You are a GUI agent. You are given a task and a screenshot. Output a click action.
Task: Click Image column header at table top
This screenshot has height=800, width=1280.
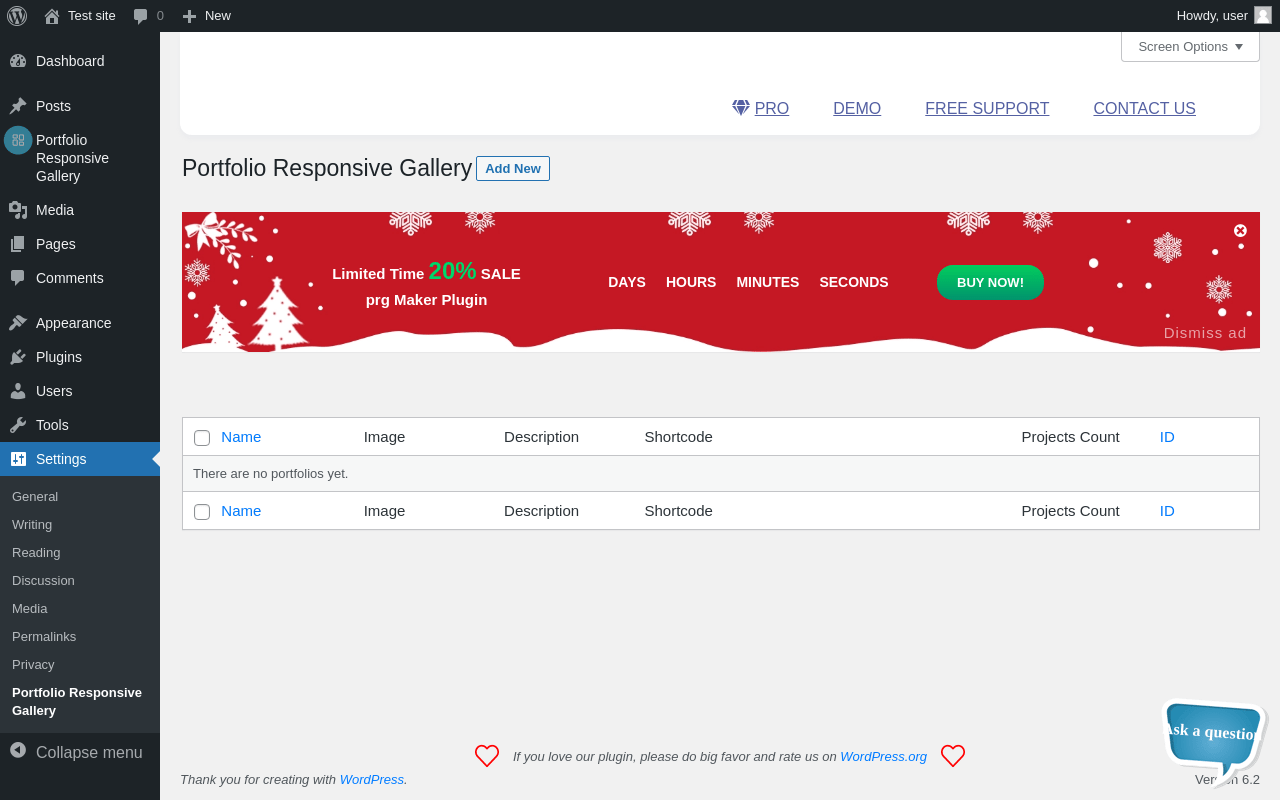(384, 437)
